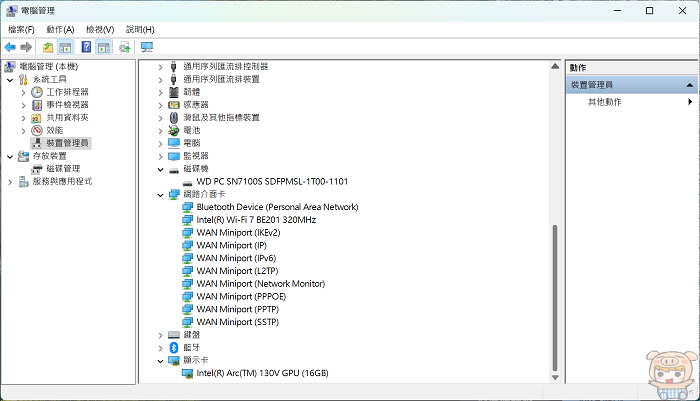The image size is (700, 401).
Task: Click the device tree scroll-up arrow
Action: click(x=555, y=66)
